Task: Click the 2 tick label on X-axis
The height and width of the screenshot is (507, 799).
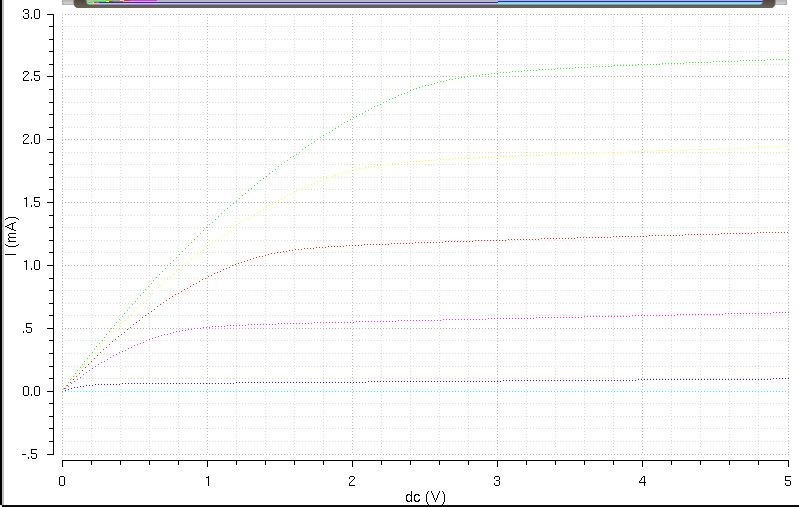Action: (353, 481)
